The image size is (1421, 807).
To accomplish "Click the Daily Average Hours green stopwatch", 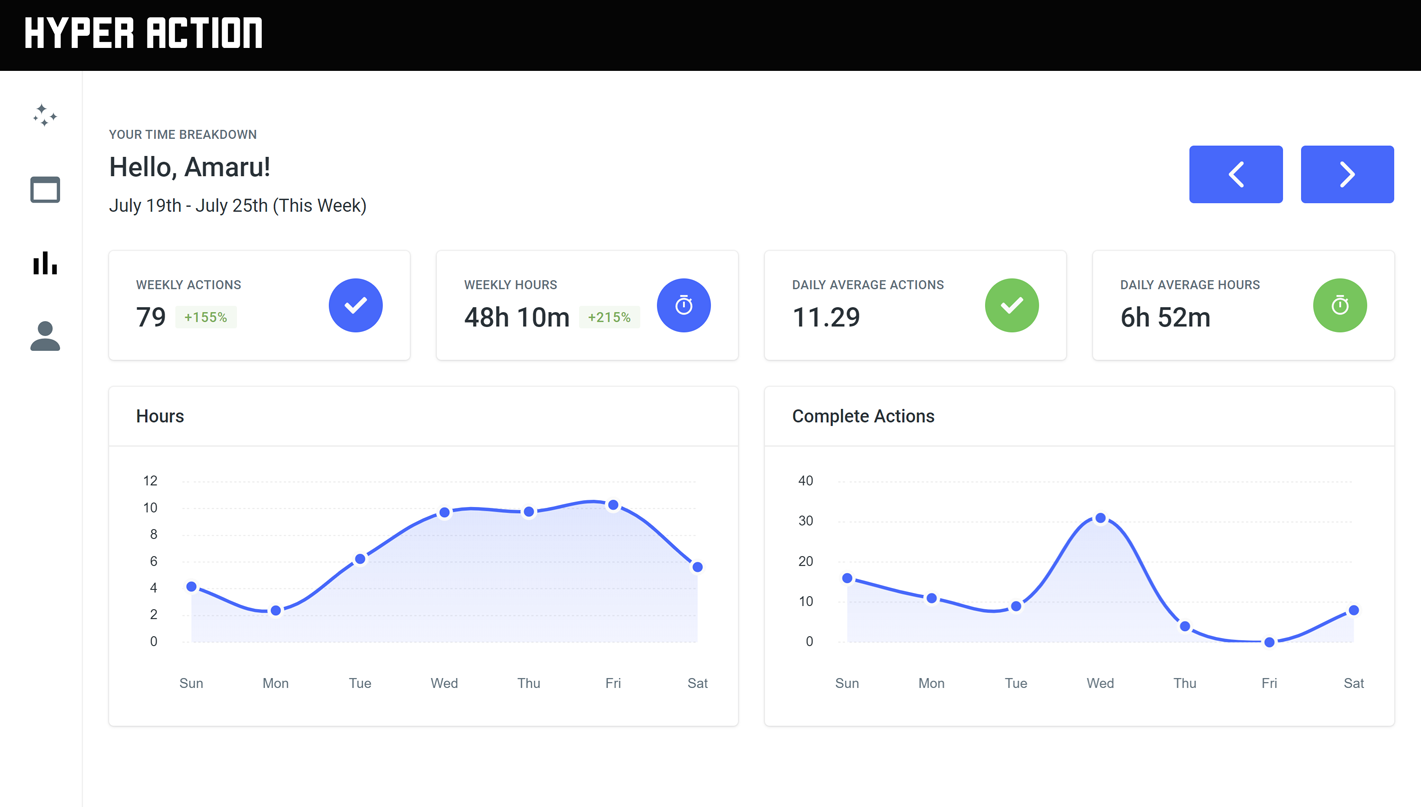I will click(1340, 305).
